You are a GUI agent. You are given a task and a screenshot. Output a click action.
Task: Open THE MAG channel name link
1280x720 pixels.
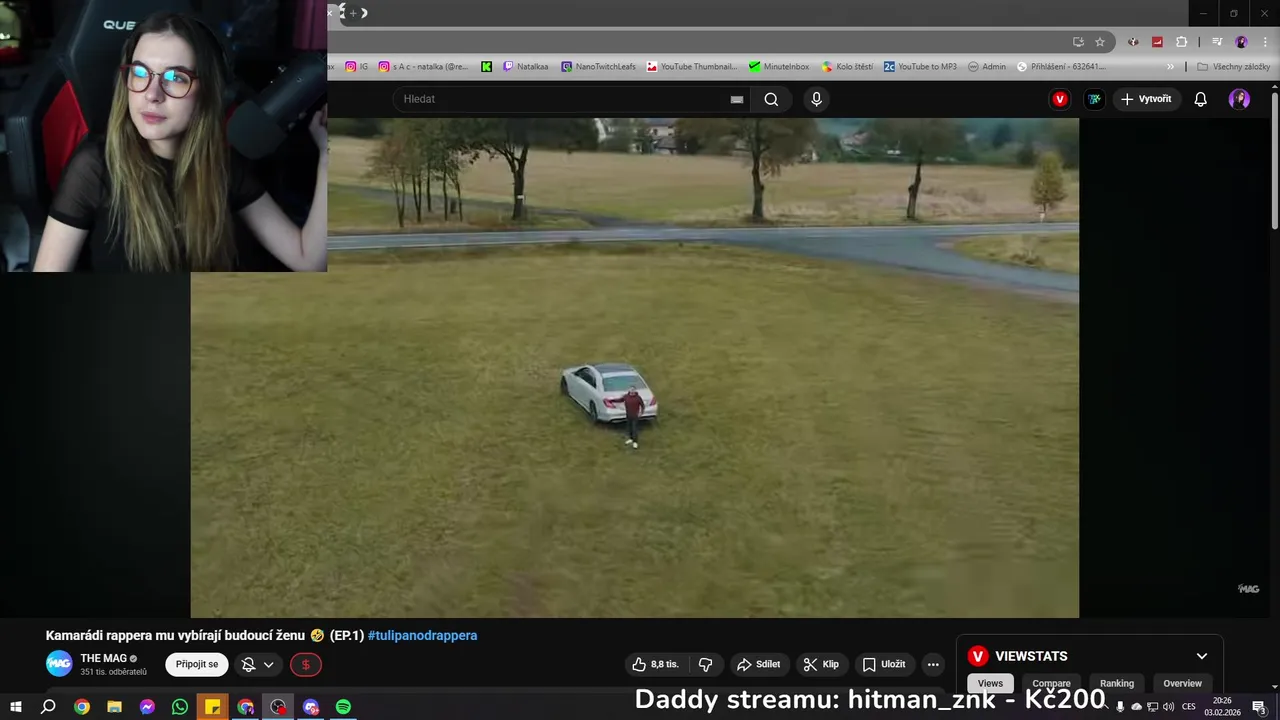(x=103, y=658)
